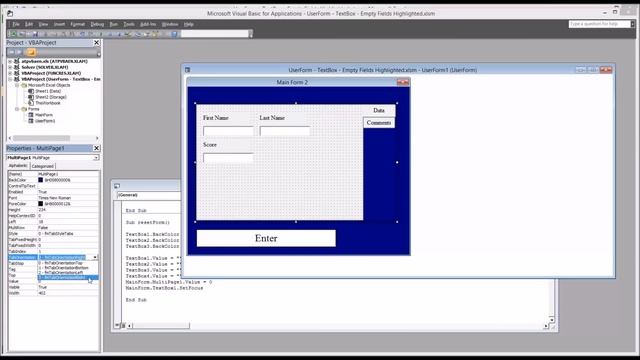Viewport: 640px width, 360px height.
Task: Click the Score text box
Action: 228,158
